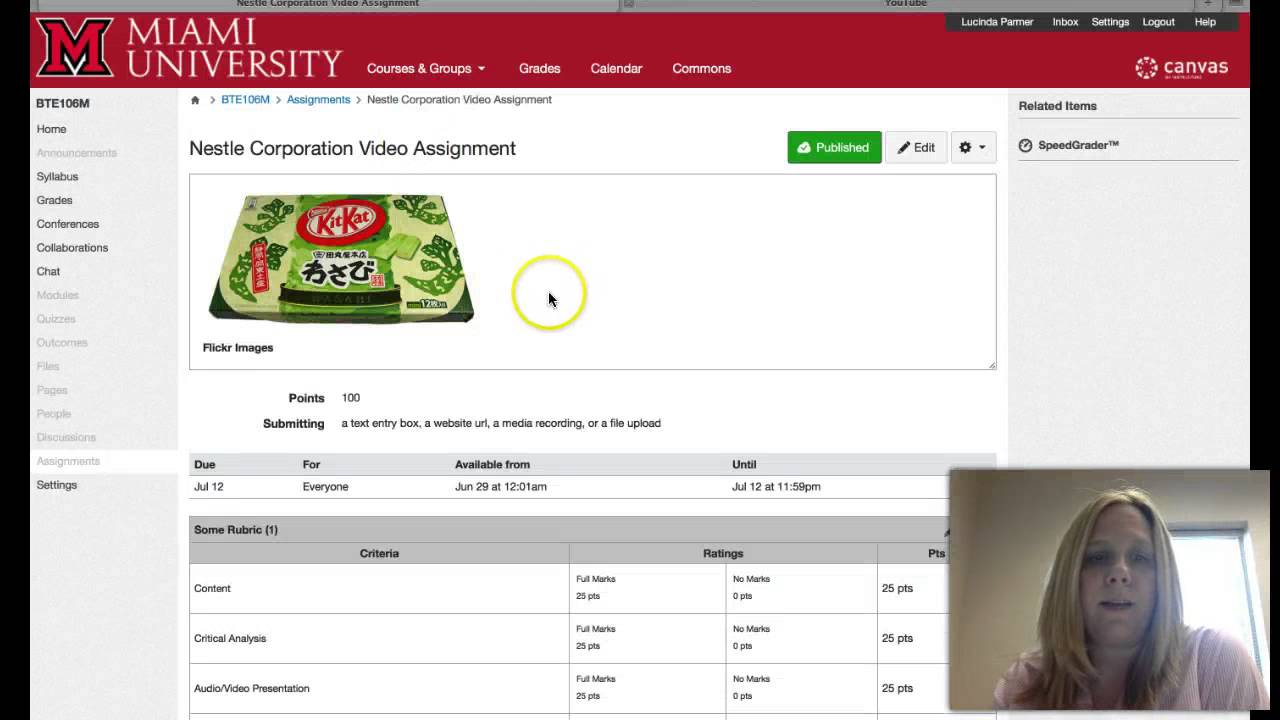Click No Marks rating in the Critical Analysis row
This screenshot has height=720, width=1280.
click(x=751, y=629)
